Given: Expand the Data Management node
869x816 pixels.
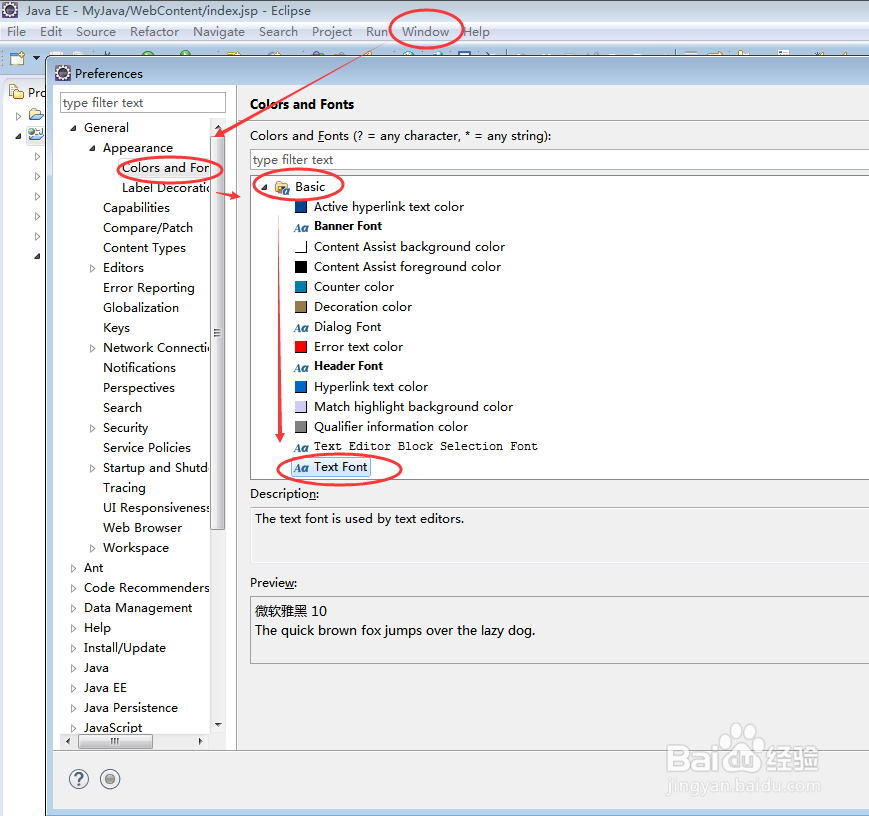Looking at the screenshot, I should coord(73,608).
